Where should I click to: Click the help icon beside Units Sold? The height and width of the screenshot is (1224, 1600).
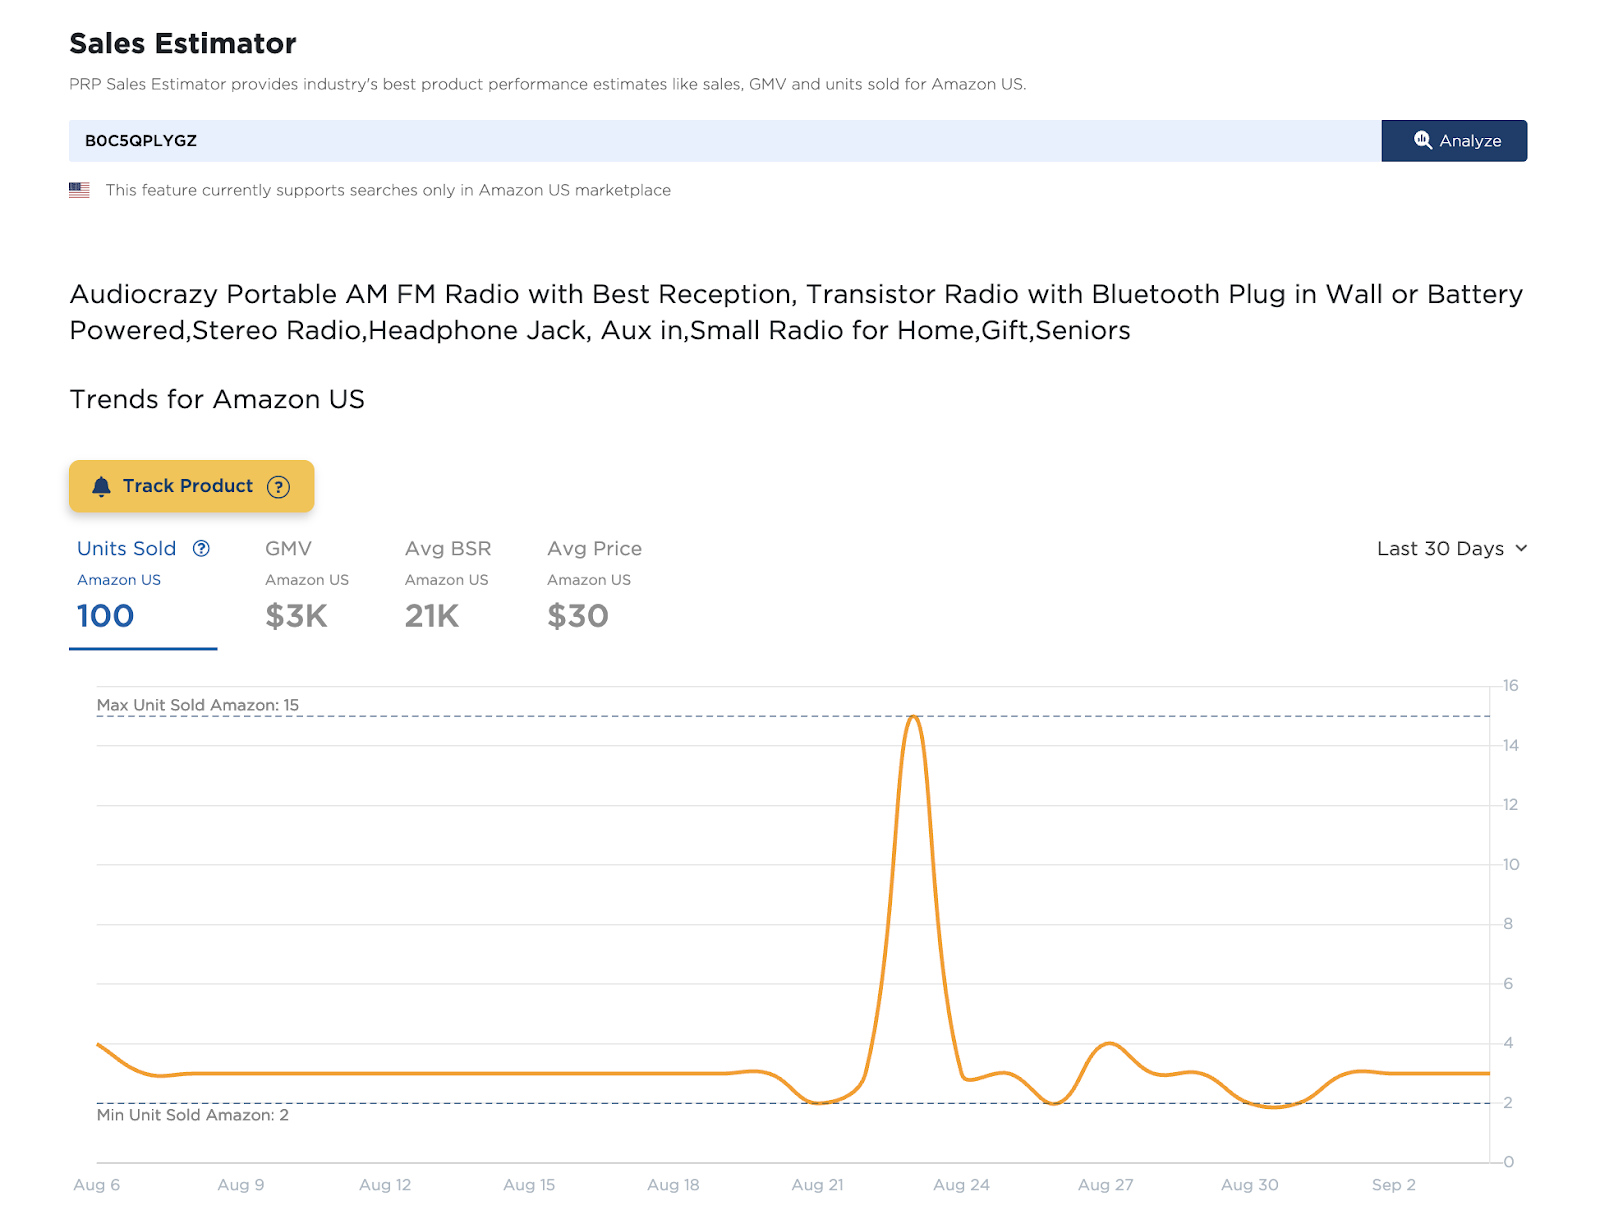[201, 548]
